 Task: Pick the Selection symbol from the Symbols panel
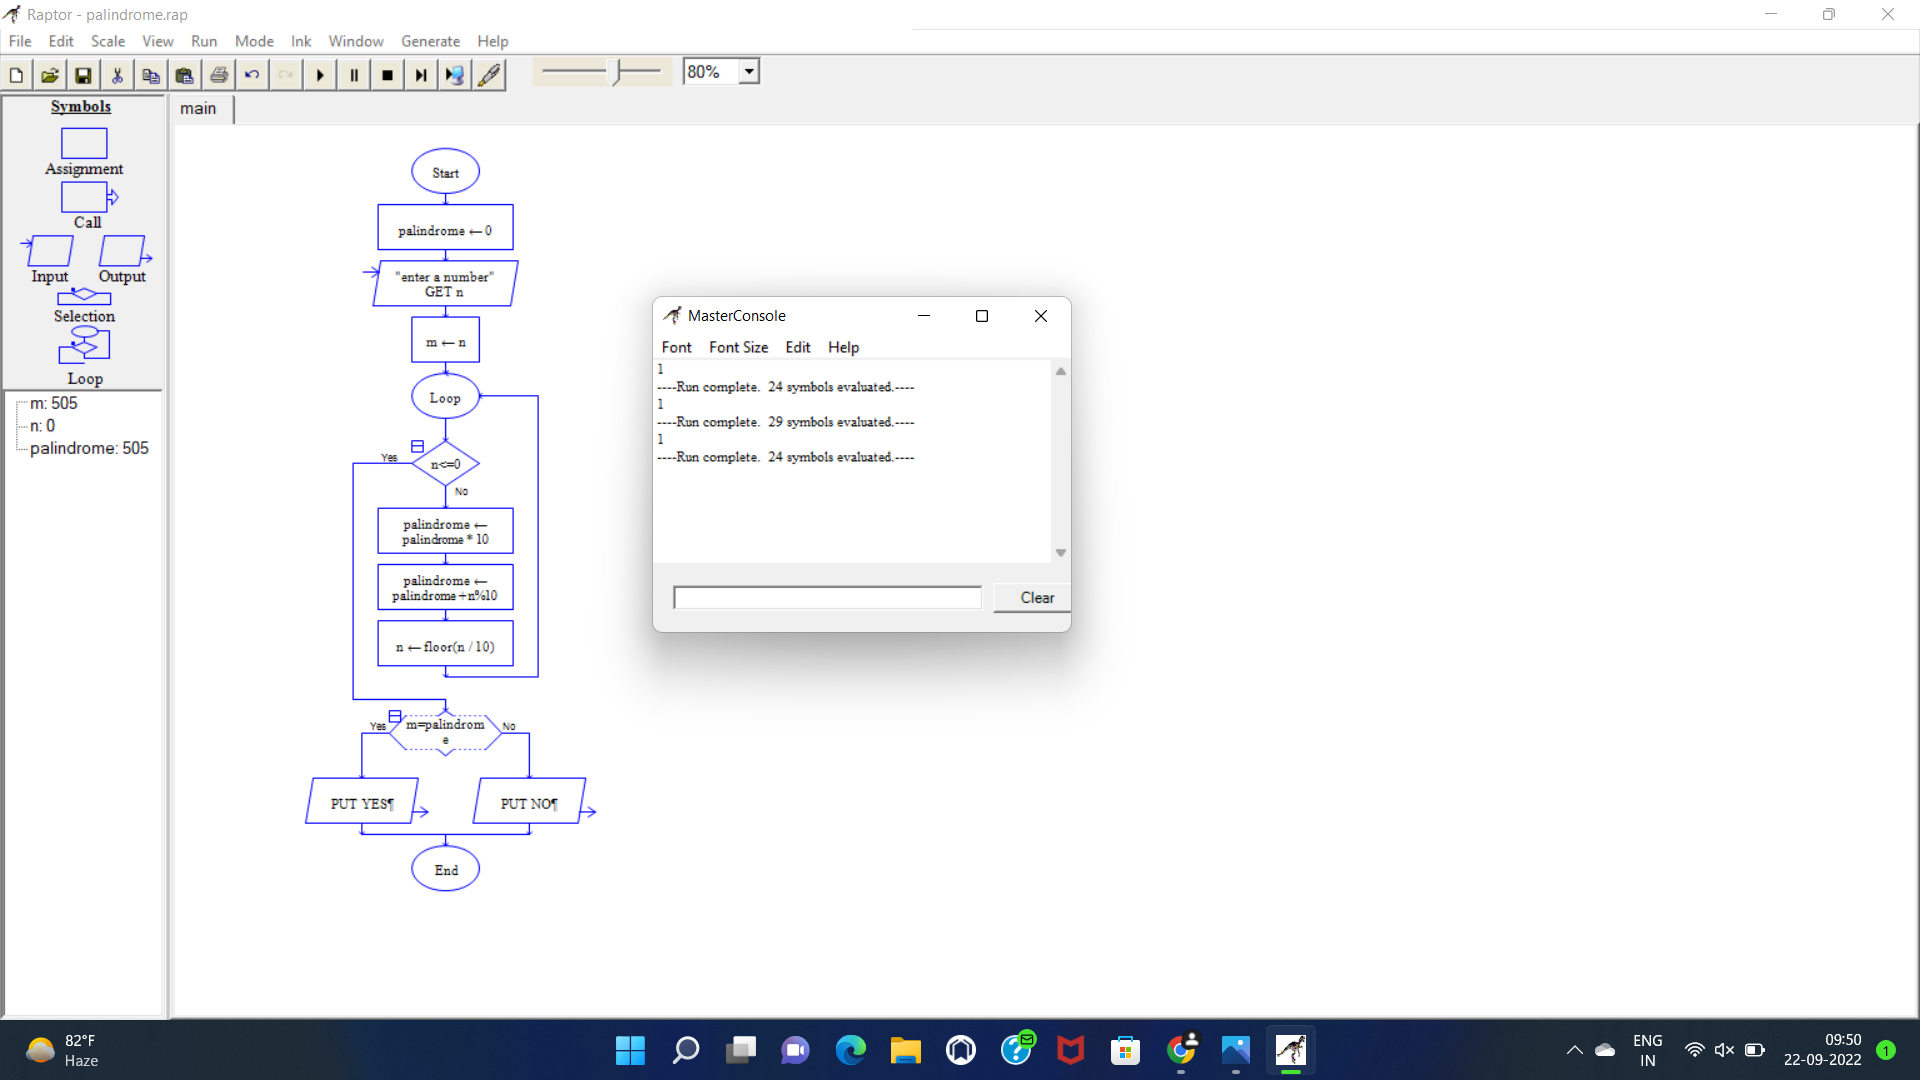click(x=83, y=298)
